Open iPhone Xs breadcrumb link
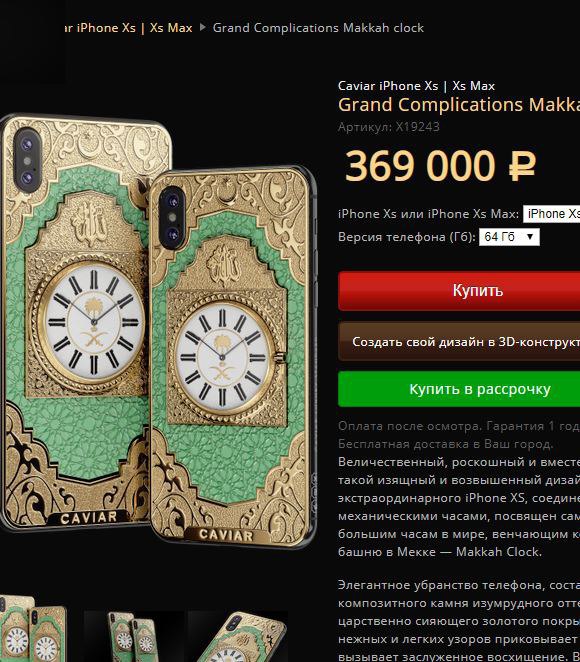 (x=100, y=28)
